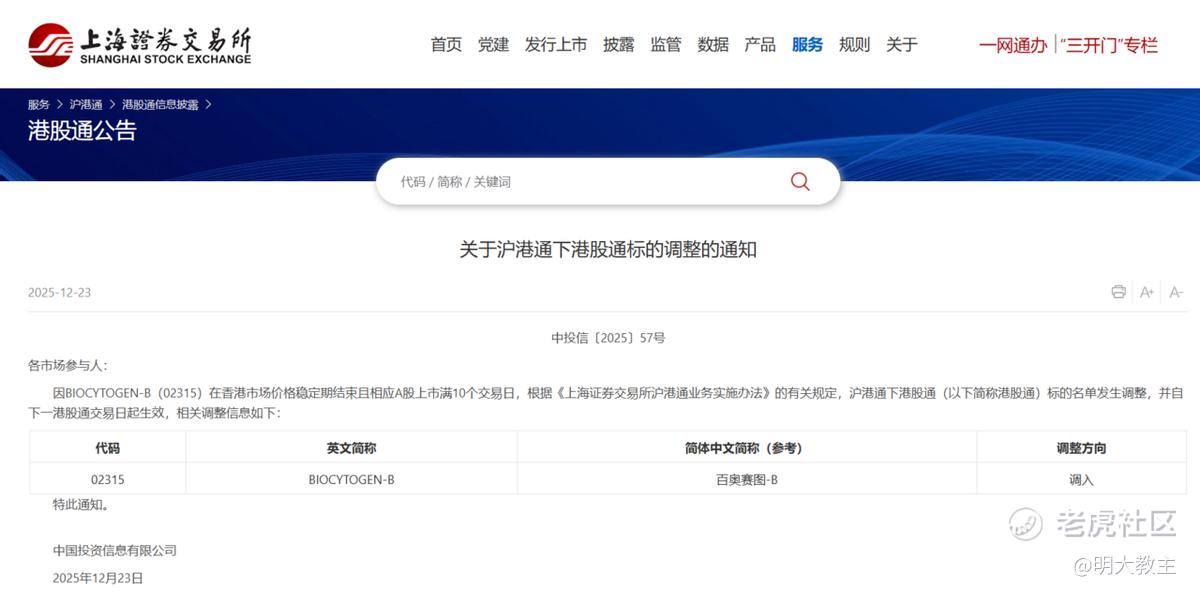Click the 沪港通 breadcrumb link
Viewport: 1200px width, 593px height.
(x=86, y=104)
